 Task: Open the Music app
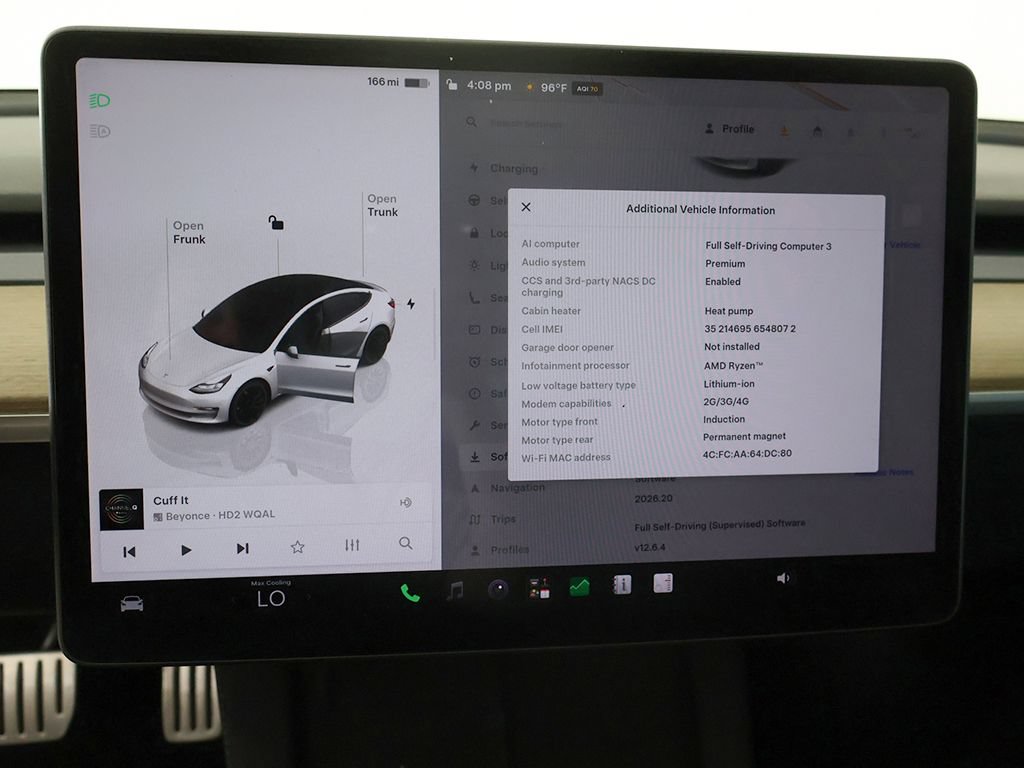click(455, 590)
